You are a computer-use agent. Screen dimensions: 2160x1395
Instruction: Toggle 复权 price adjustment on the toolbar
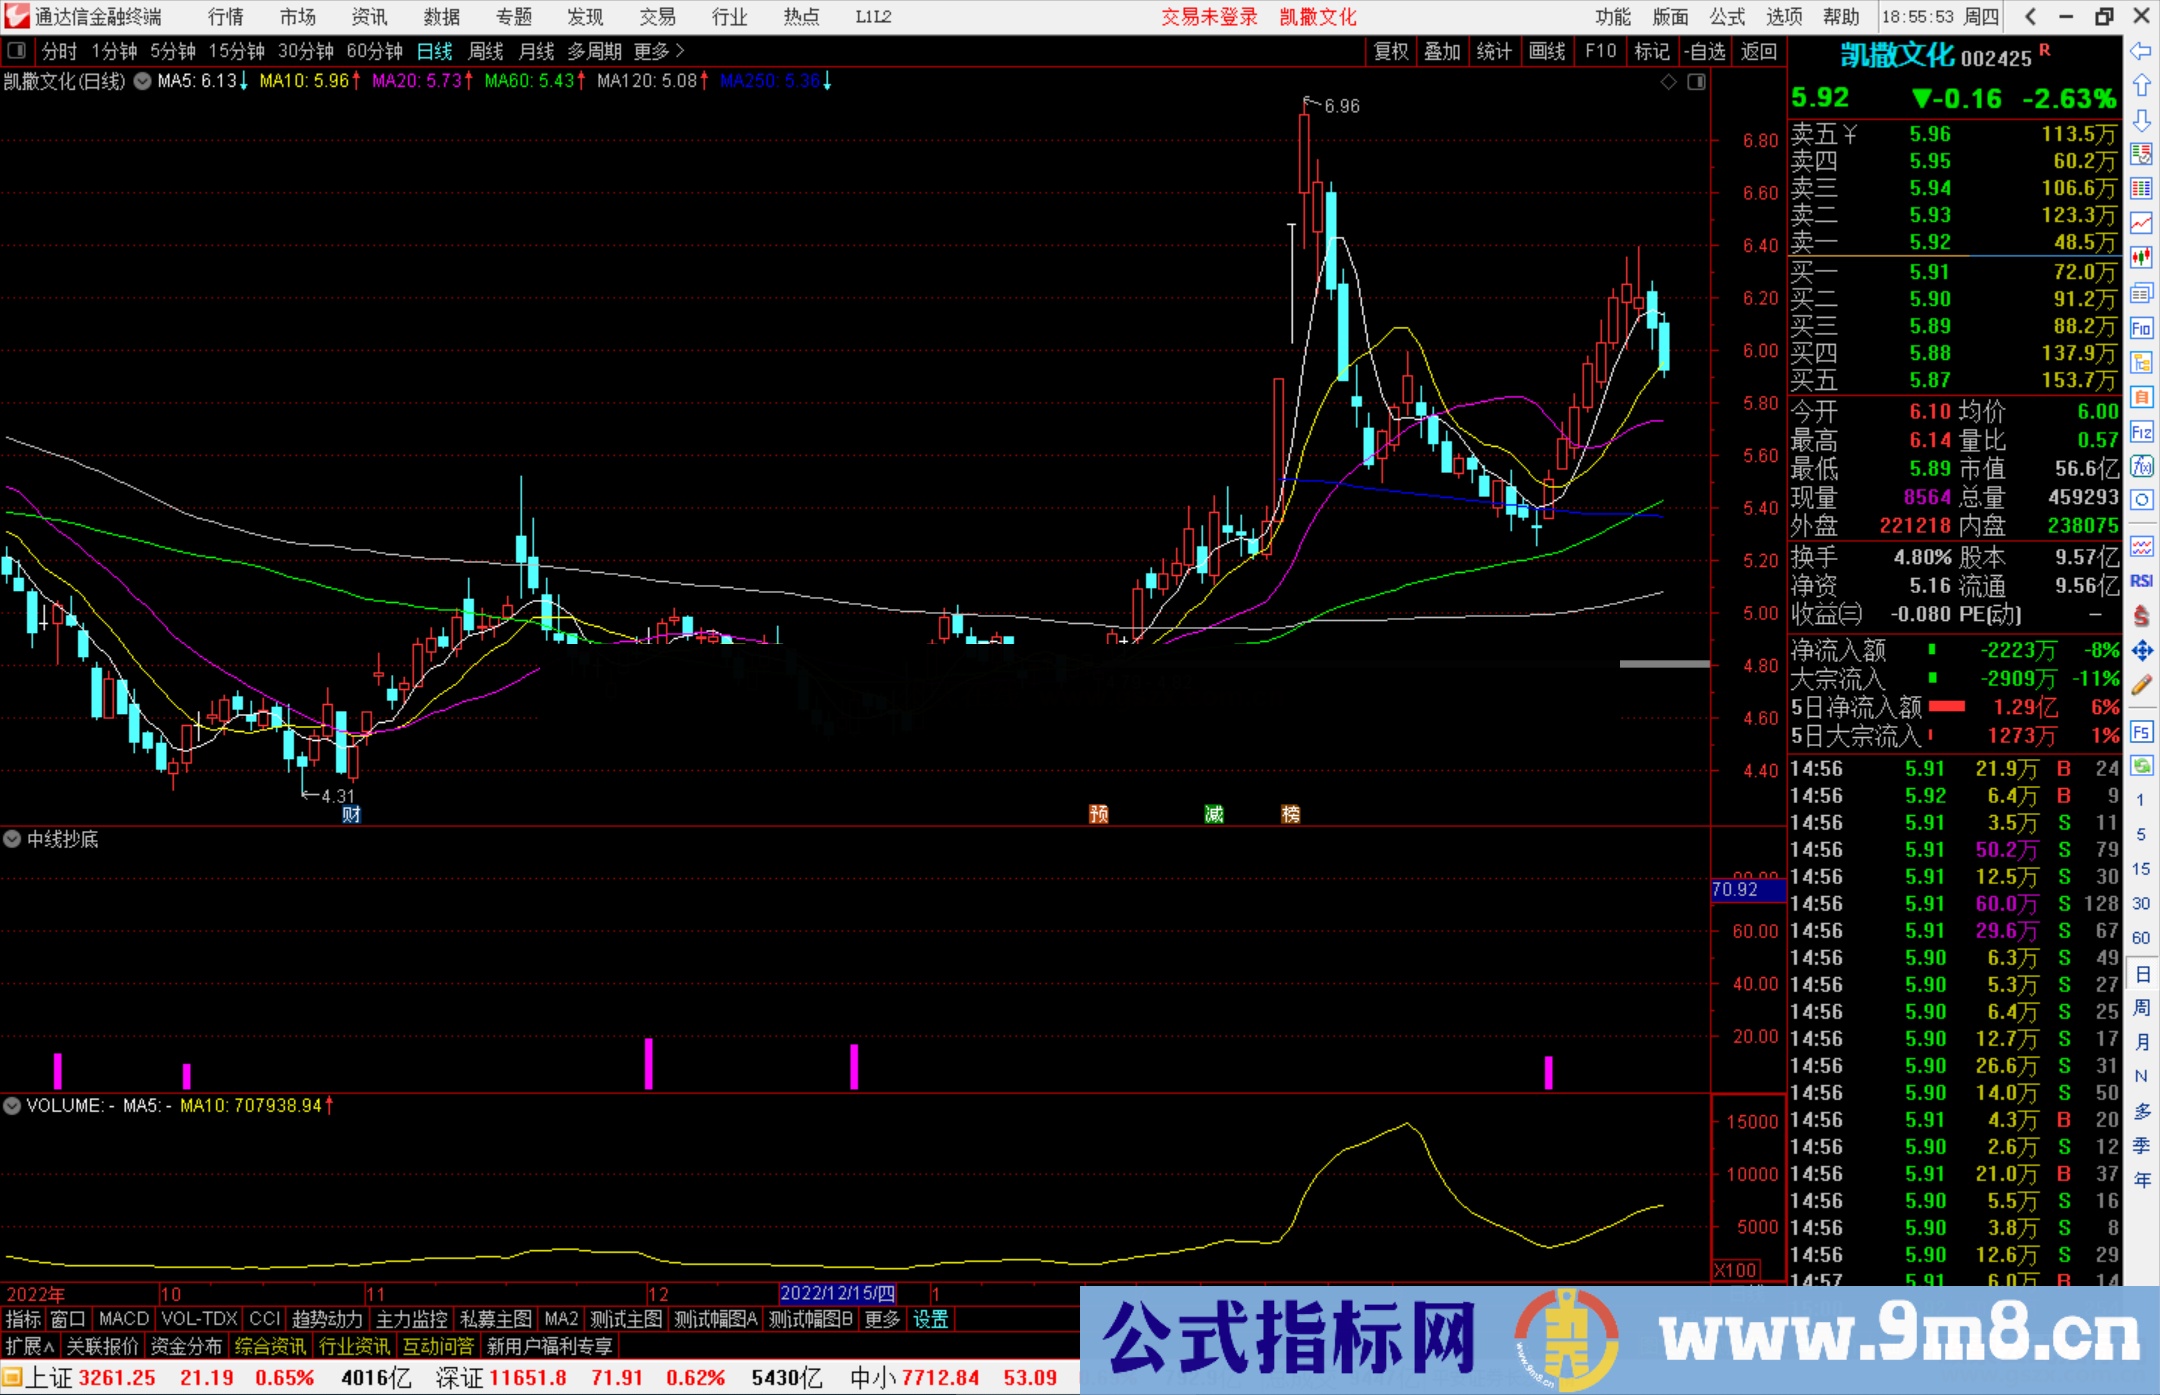click(1391, 51)
